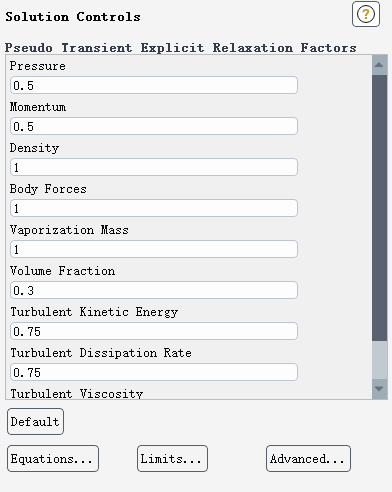The image size is (392, 492).
Task: Click the Solution Controls title
Action: 73,17
